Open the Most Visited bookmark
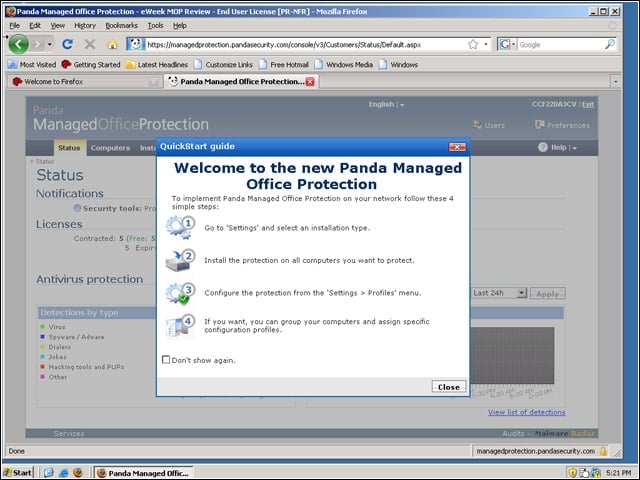 point(32,64)
